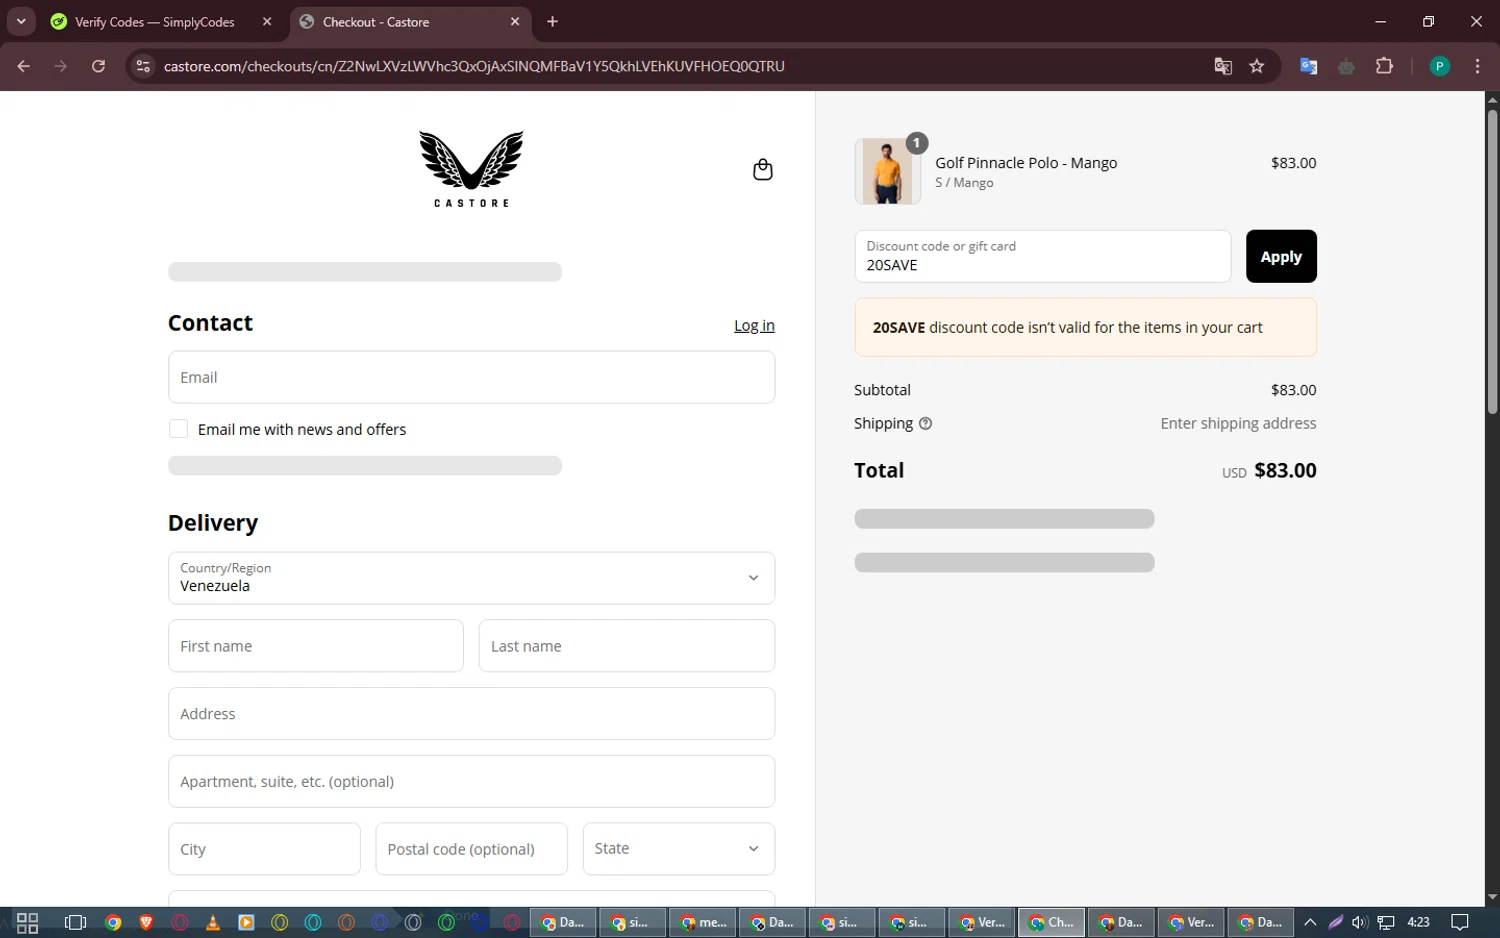Screen dimensions: 1500x938
Task: Open the cyan Opera icon in the taskbar
Action: [x=313, y=922]
